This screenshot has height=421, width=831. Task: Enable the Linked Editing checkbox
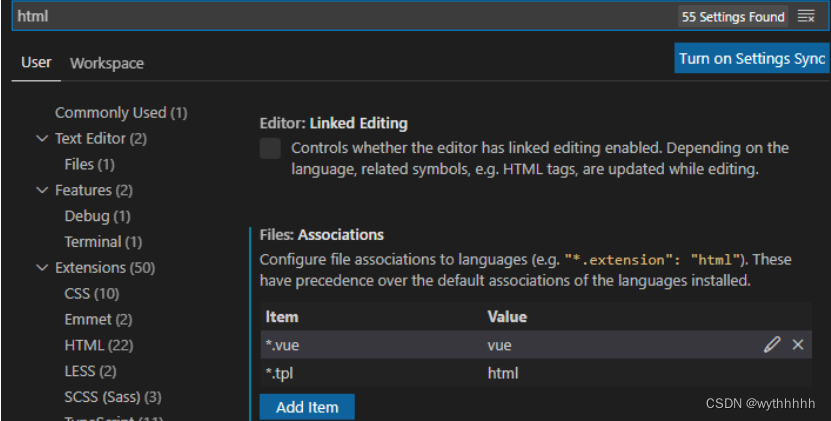[270, 149]
